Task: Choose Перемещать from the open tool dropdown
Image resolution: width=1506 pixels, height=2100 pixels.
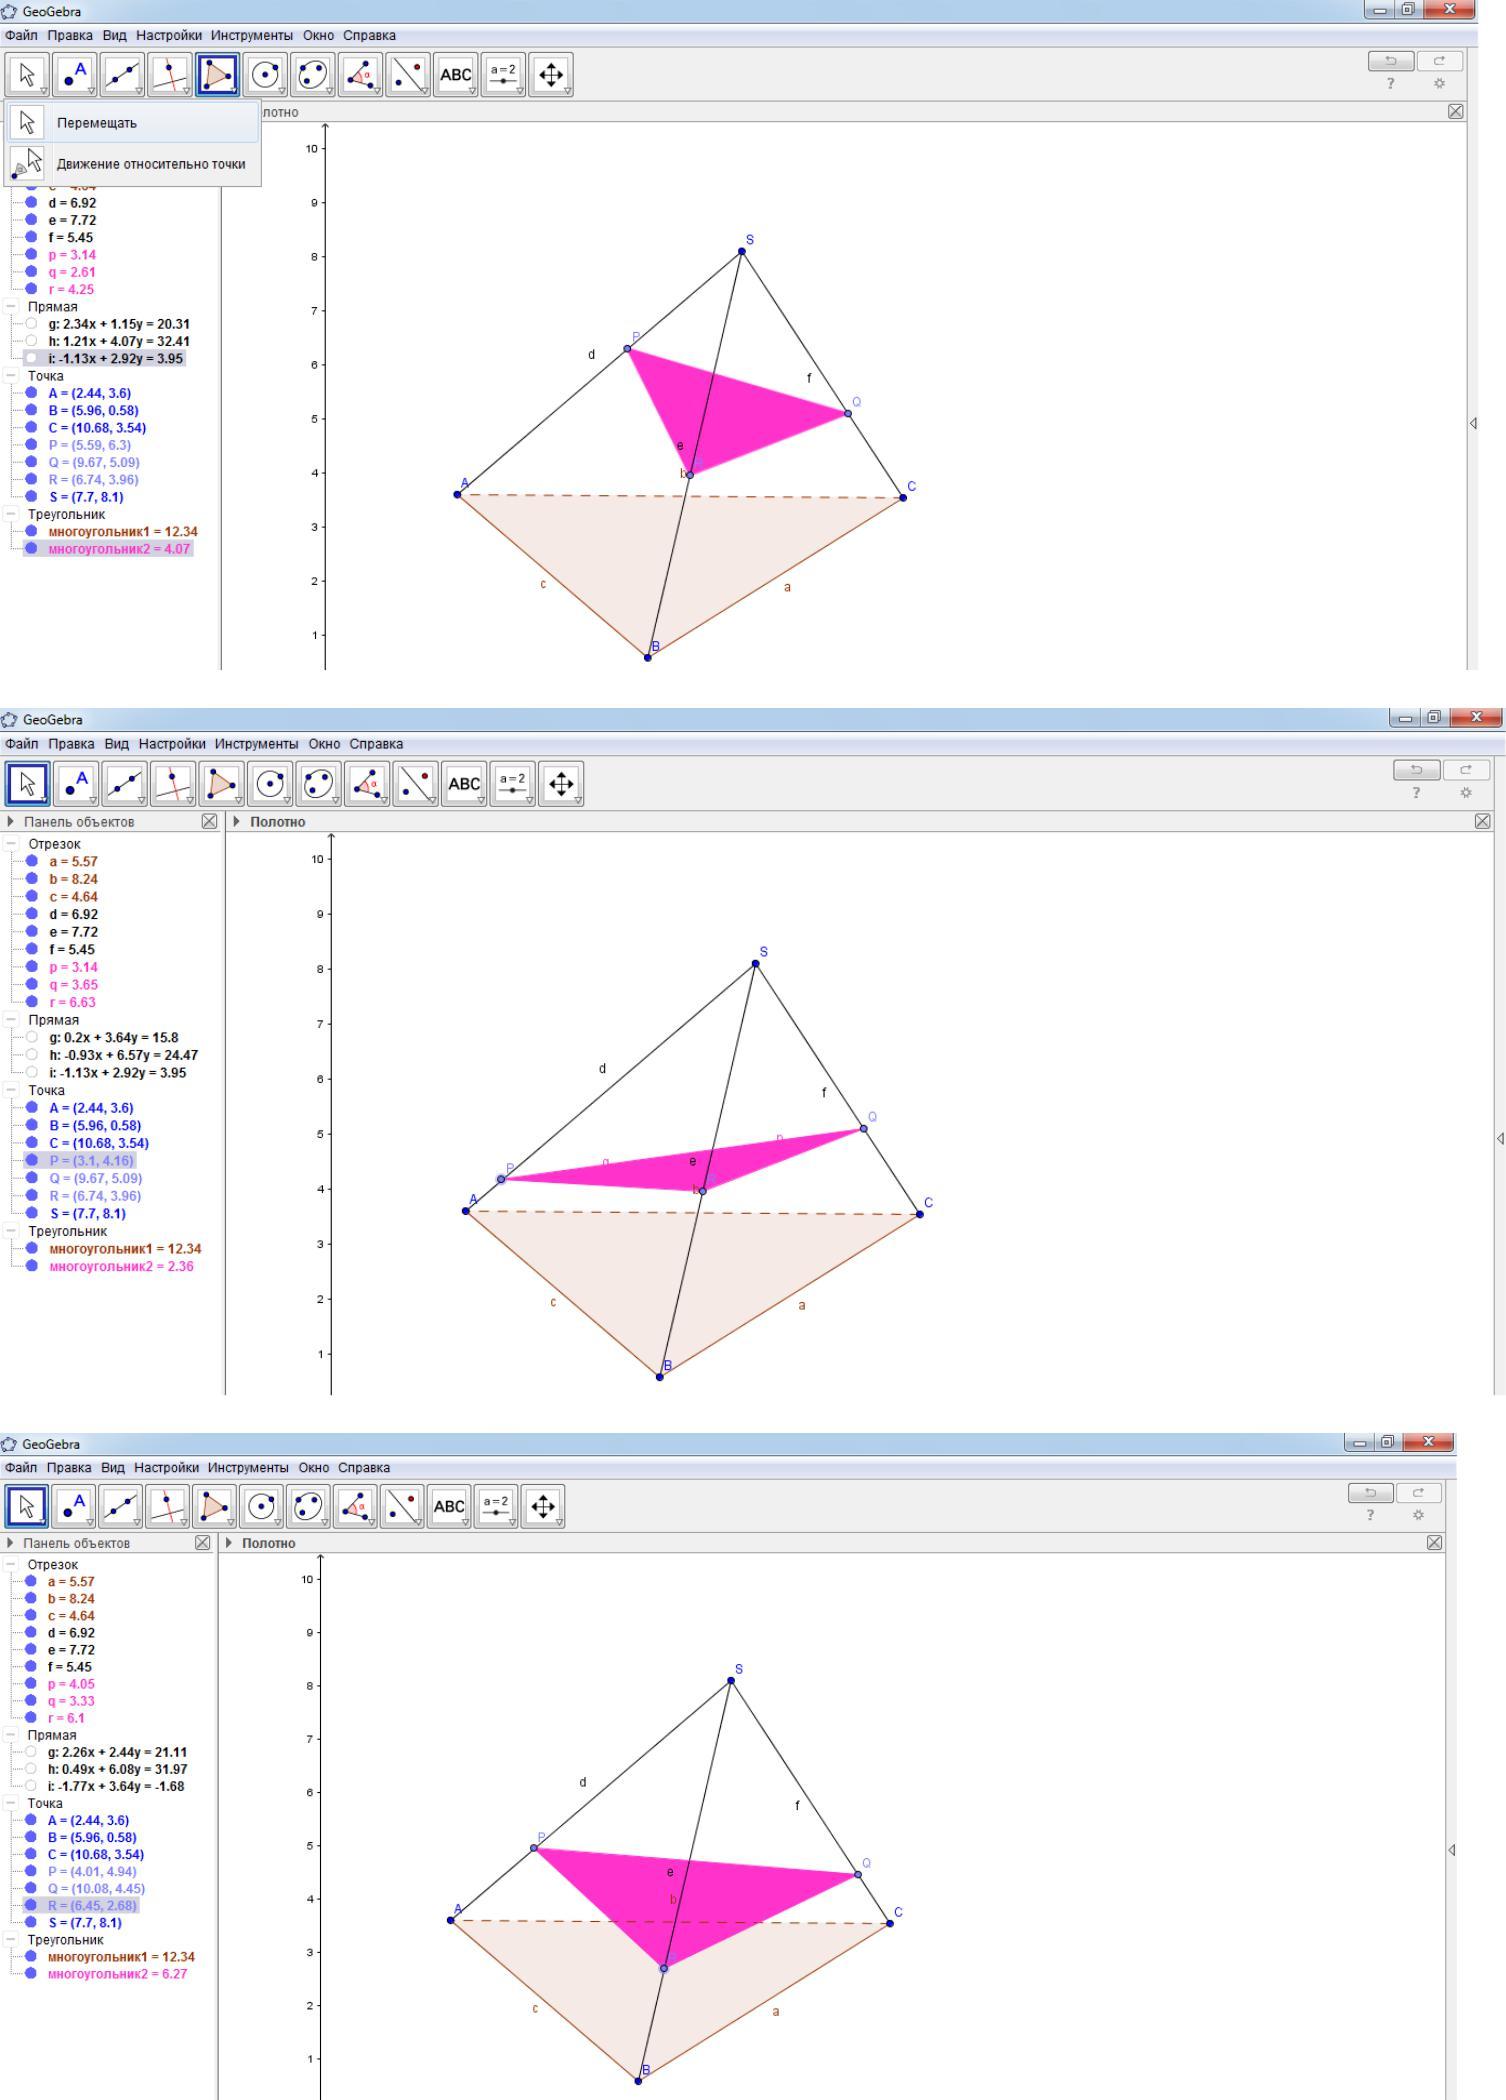Action: (133, 123)
